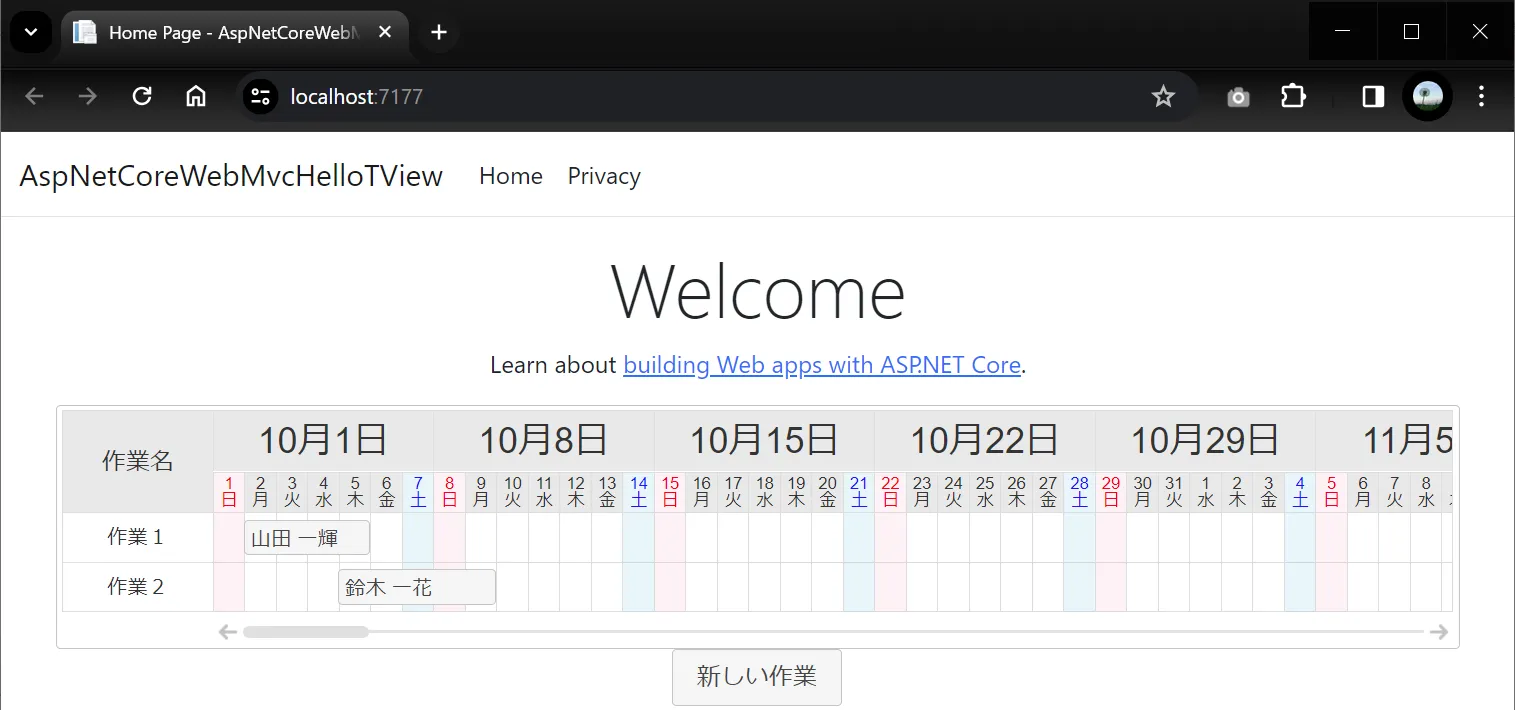1515x710 pixels.
Task: Open Chrome's three-dot menu
Action: [x=1481, y=96]
